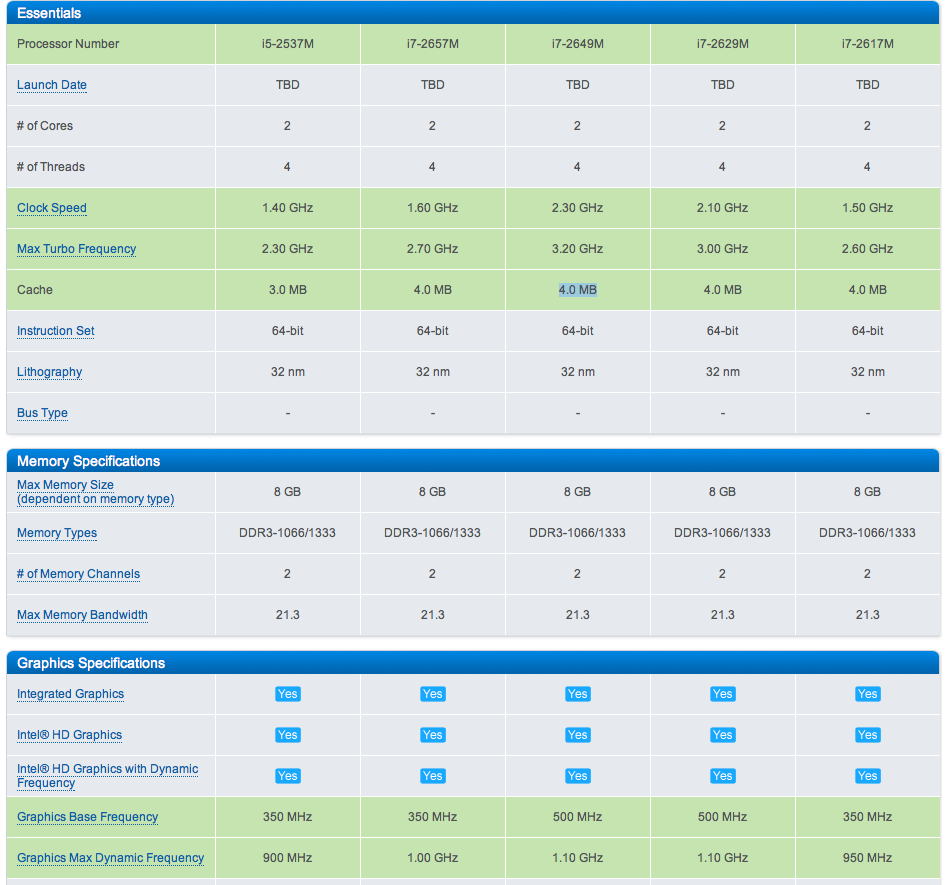Screen dimensions: 949x885
Task: Click the 1.60 GHz clock speed cell
Action: [x=433, y=208]
